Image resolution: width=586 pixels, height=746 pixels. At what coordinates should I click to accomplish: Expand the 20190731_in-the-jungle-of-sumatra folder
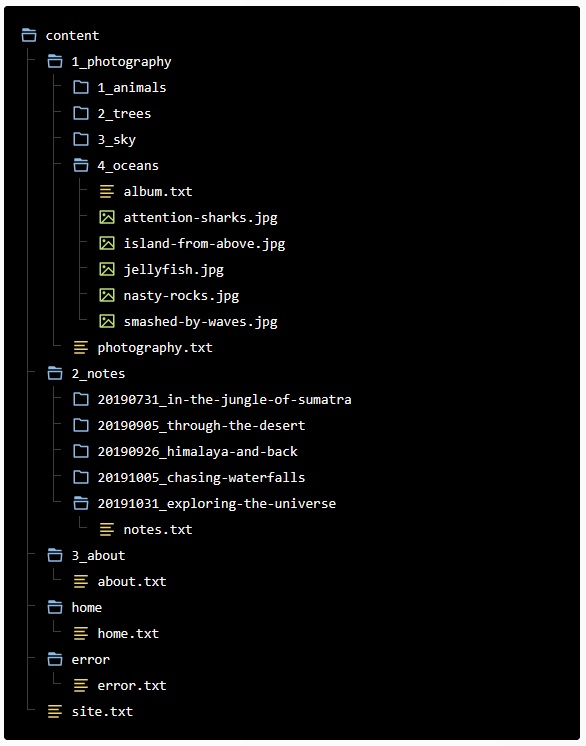[x=212, y=400]
